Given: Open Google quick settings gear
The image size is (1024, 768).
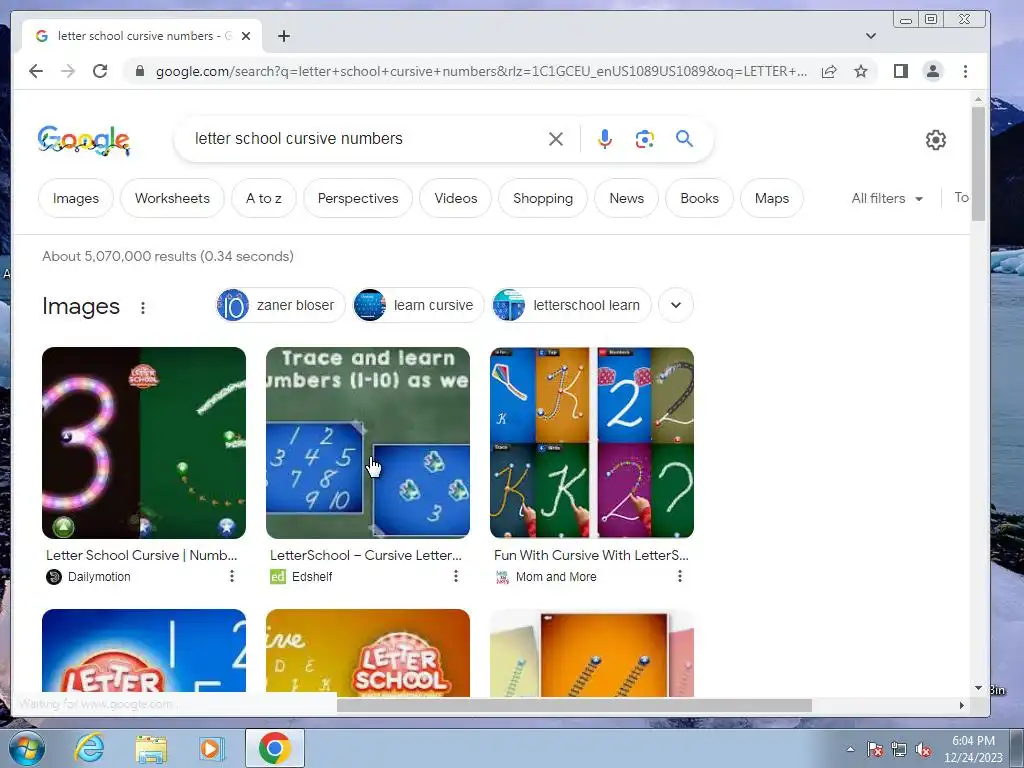Looking at the screenshot, I should pyautogui.click(x=936, y=140).
